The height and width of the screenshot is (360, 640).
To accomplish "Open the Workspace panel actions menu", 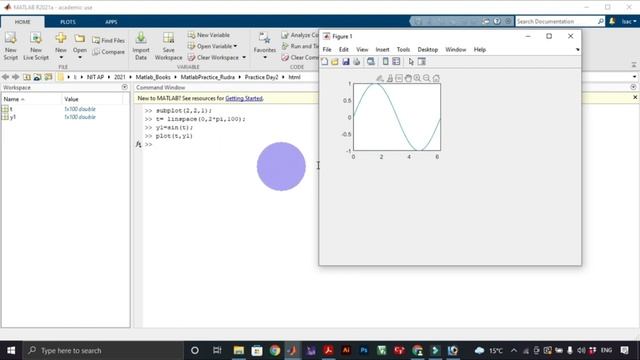I will [124, 87].
